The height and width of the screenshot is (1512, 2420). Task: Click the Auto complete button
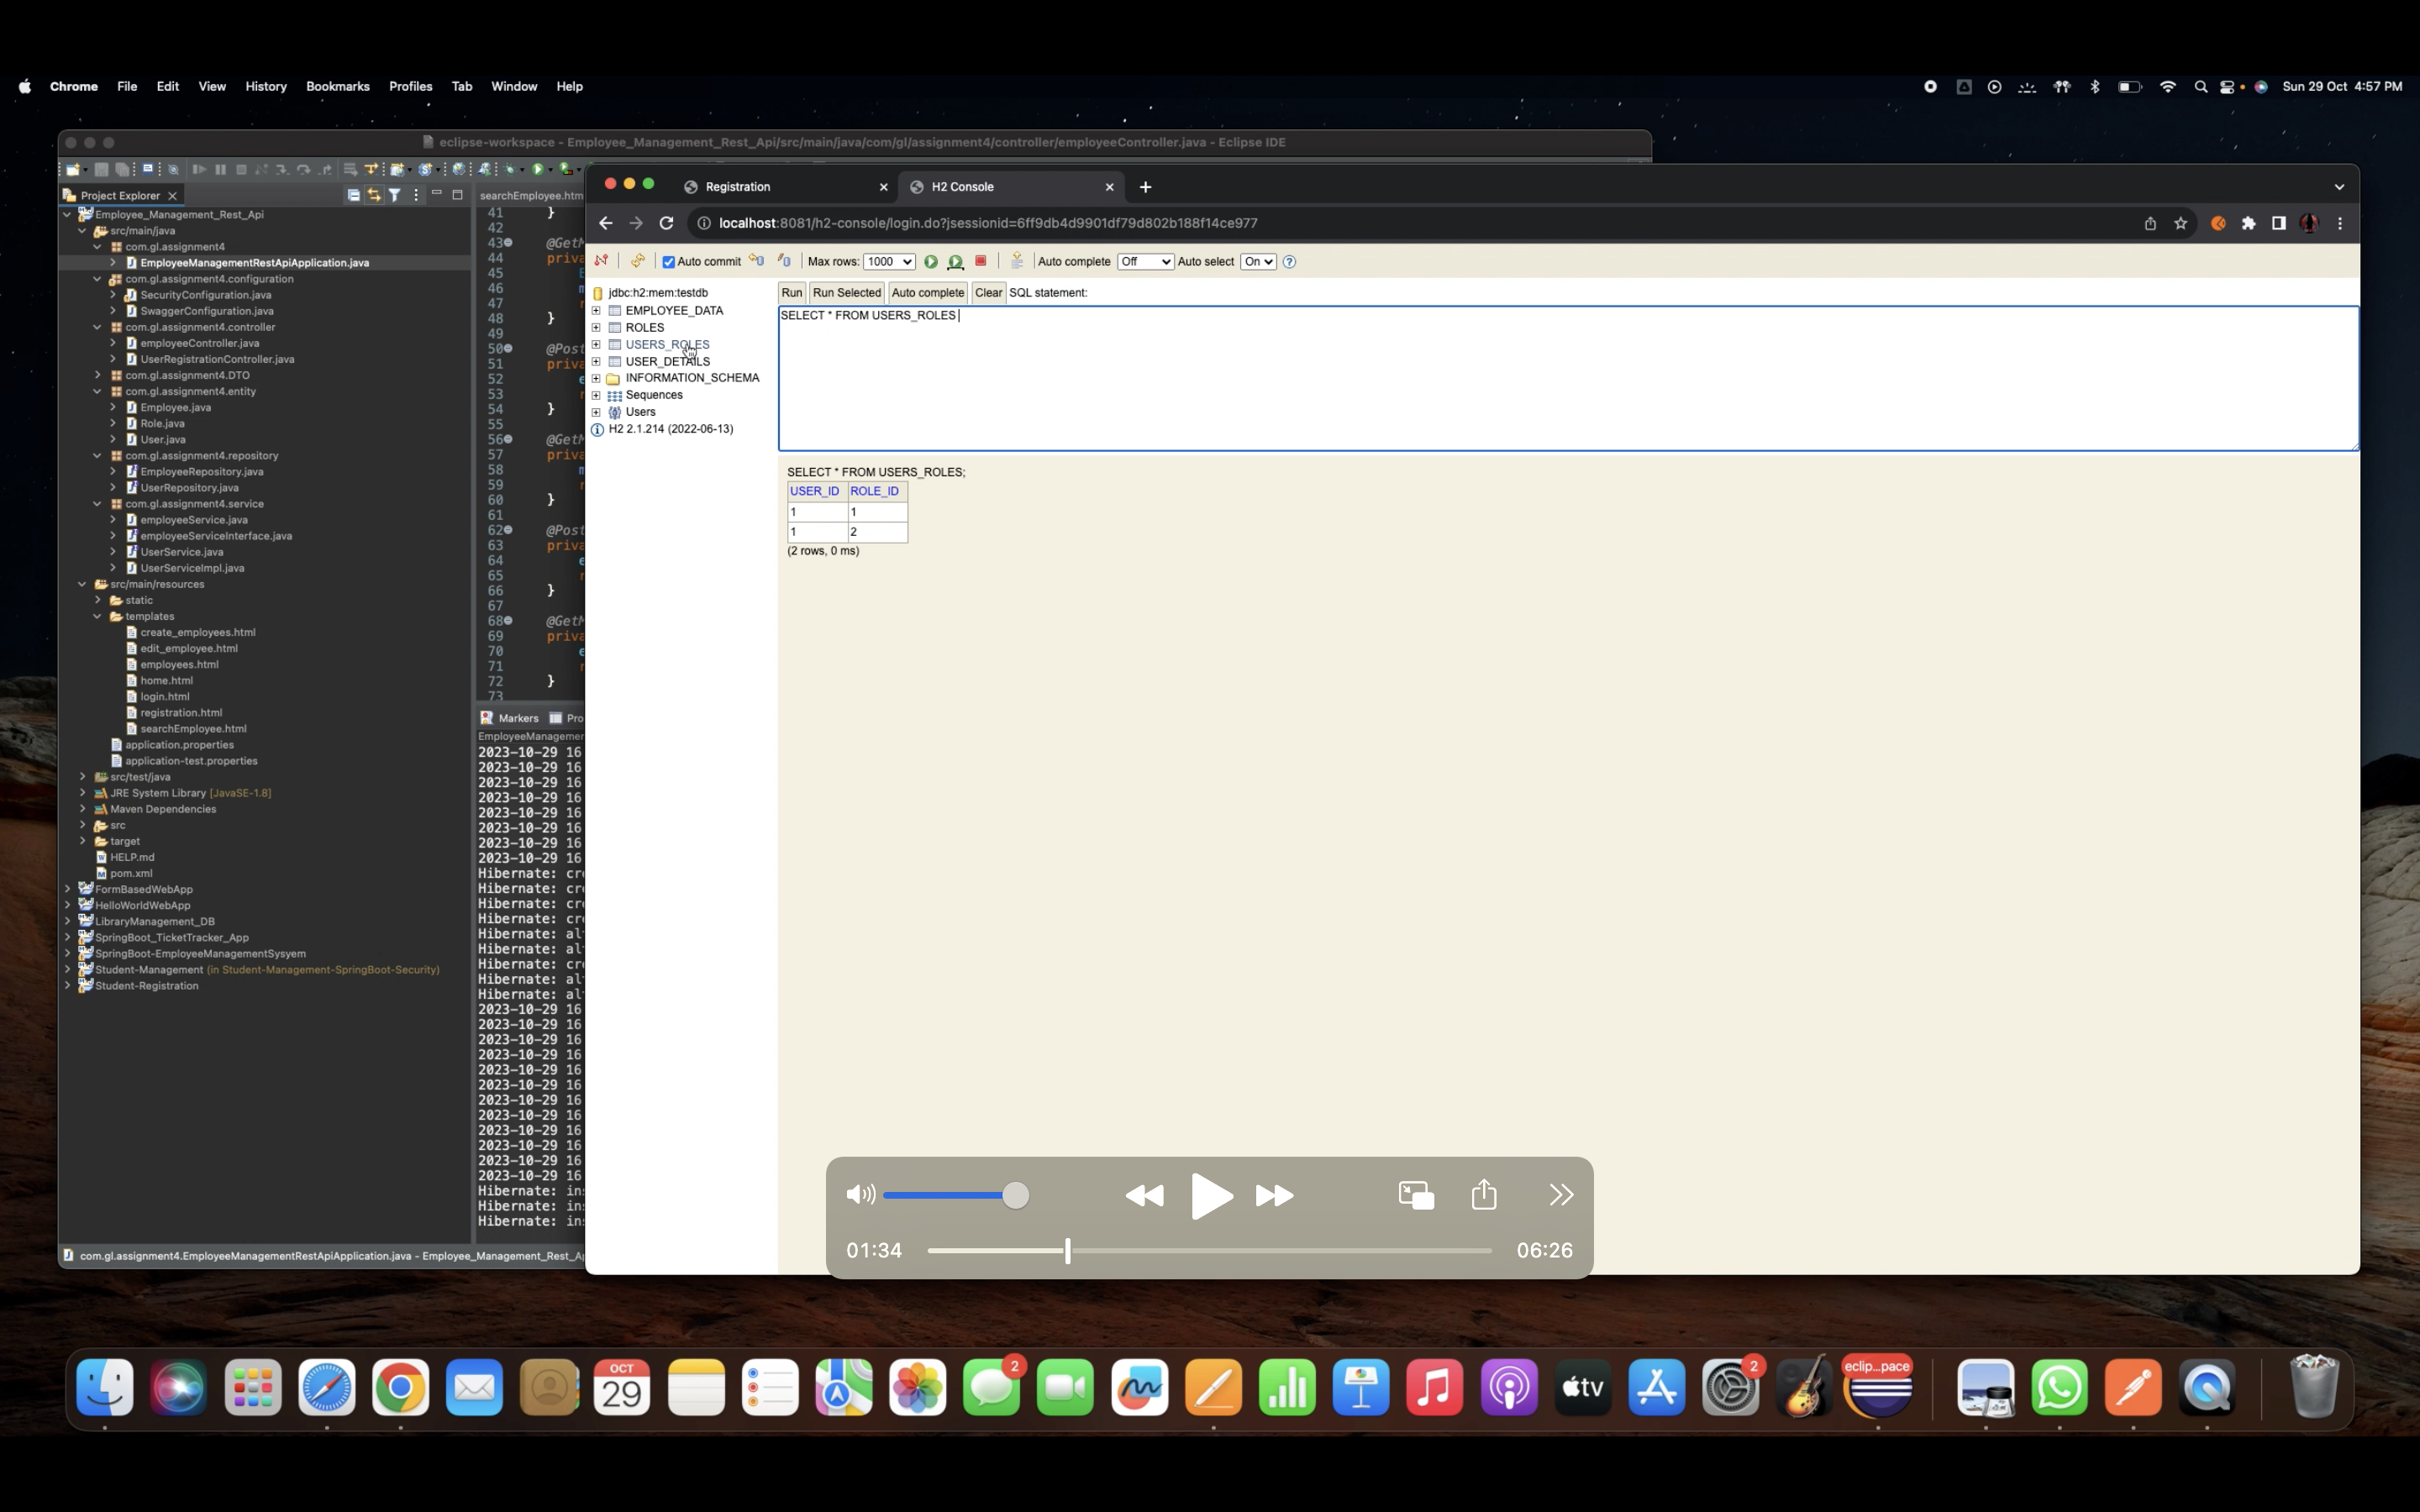point(927,292)
